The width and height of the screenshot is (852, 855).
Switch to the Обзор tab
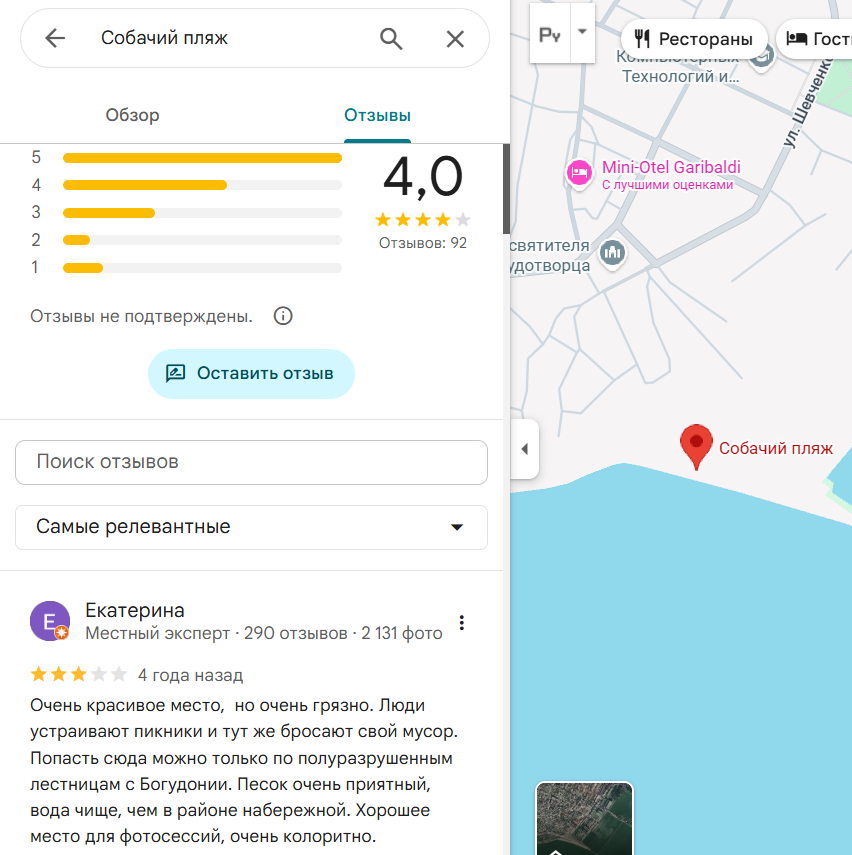click(x=133, y=115)
